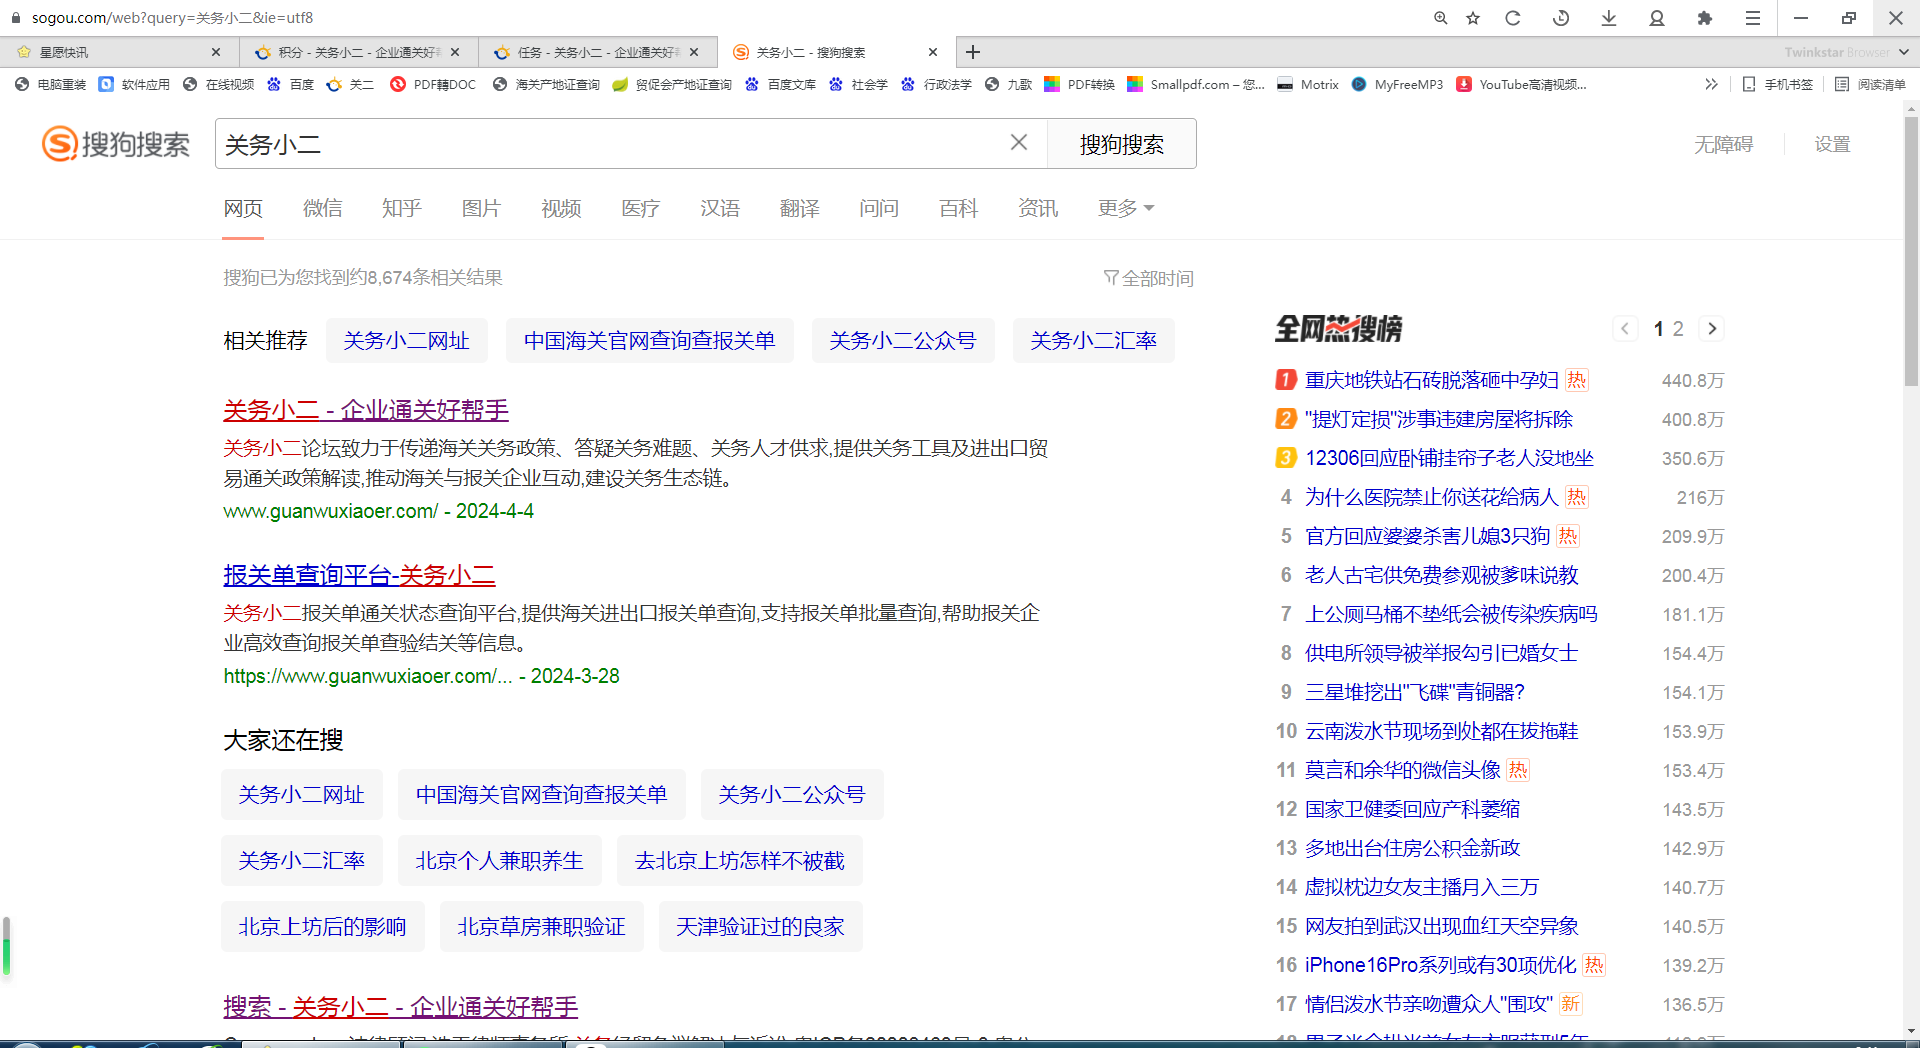Image resolution: width=1920 pixels, height=1048 pixels.
Task: Open the browsing history clock icon
Action: tap(1561, 18)
